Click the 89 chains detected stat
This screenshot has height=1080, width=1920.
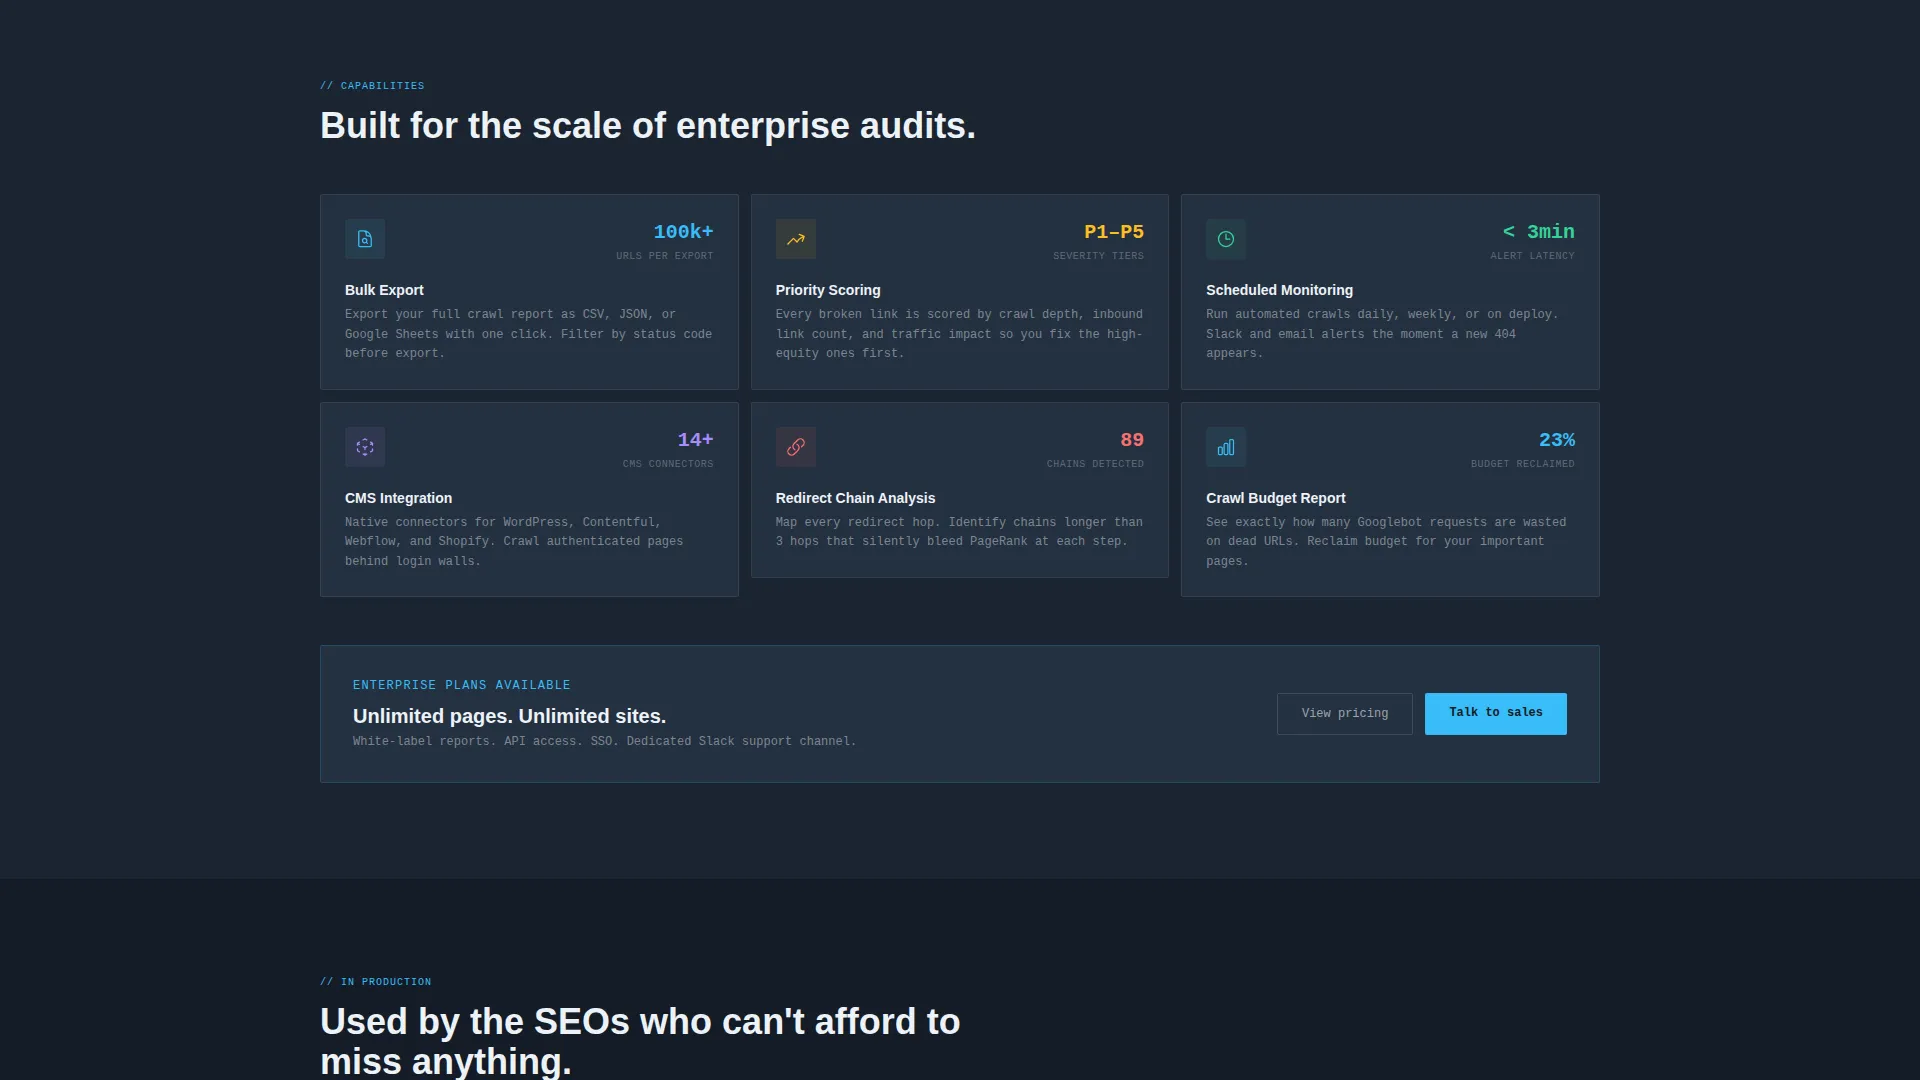(1095, 449)
